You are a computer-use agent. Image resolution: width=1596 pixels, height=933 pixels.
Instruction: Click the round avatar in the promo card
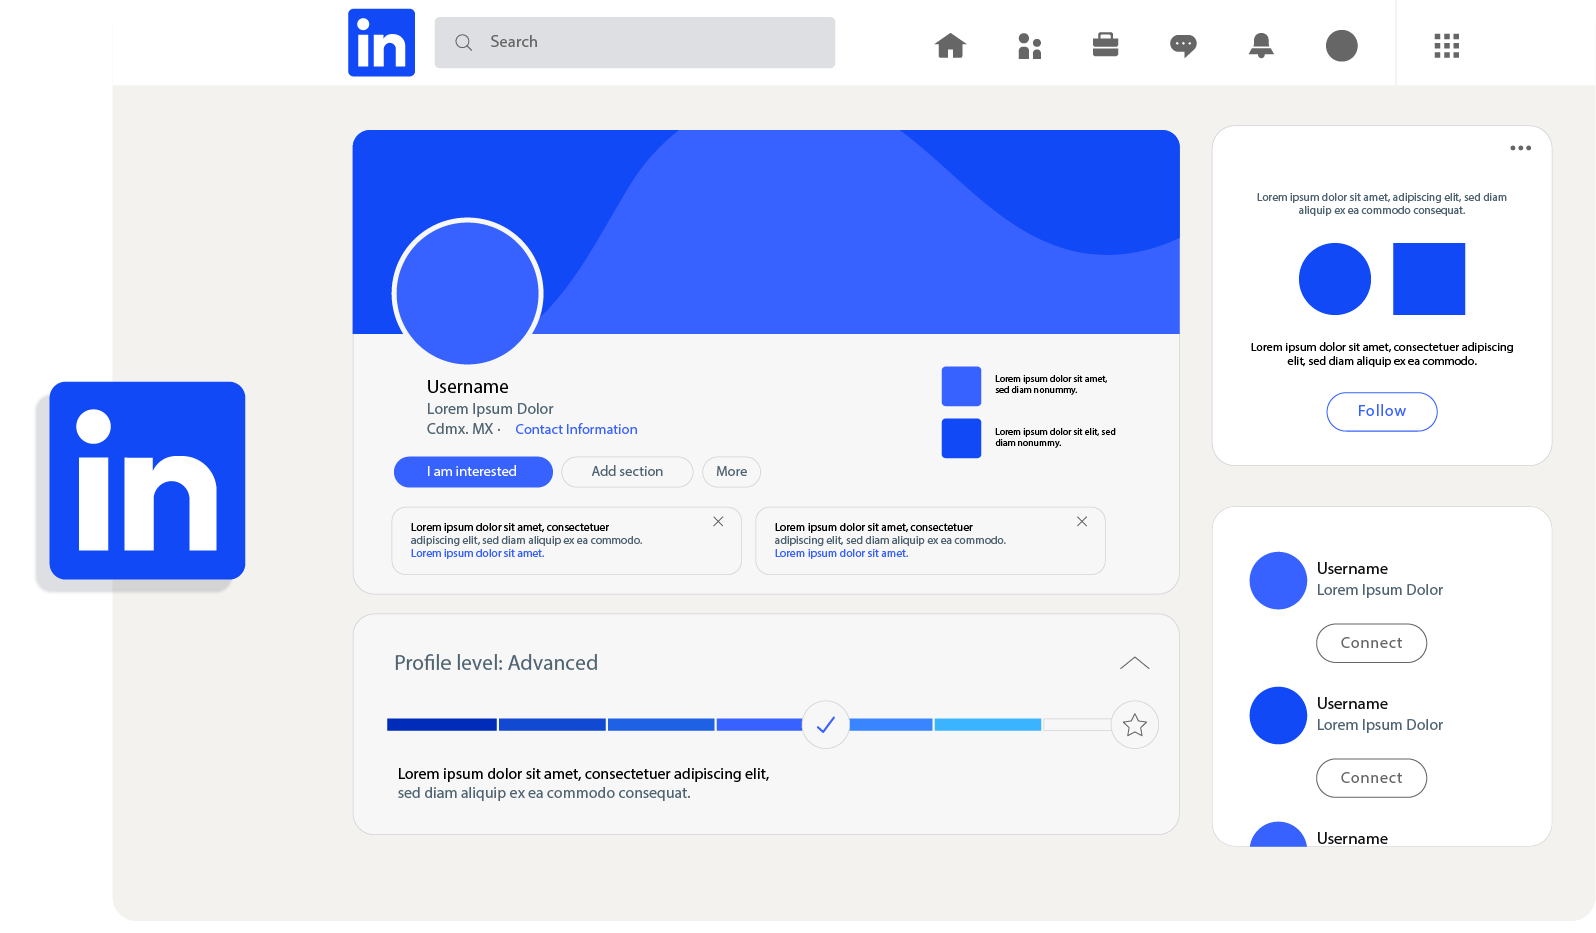click(x=1335, y=279)
